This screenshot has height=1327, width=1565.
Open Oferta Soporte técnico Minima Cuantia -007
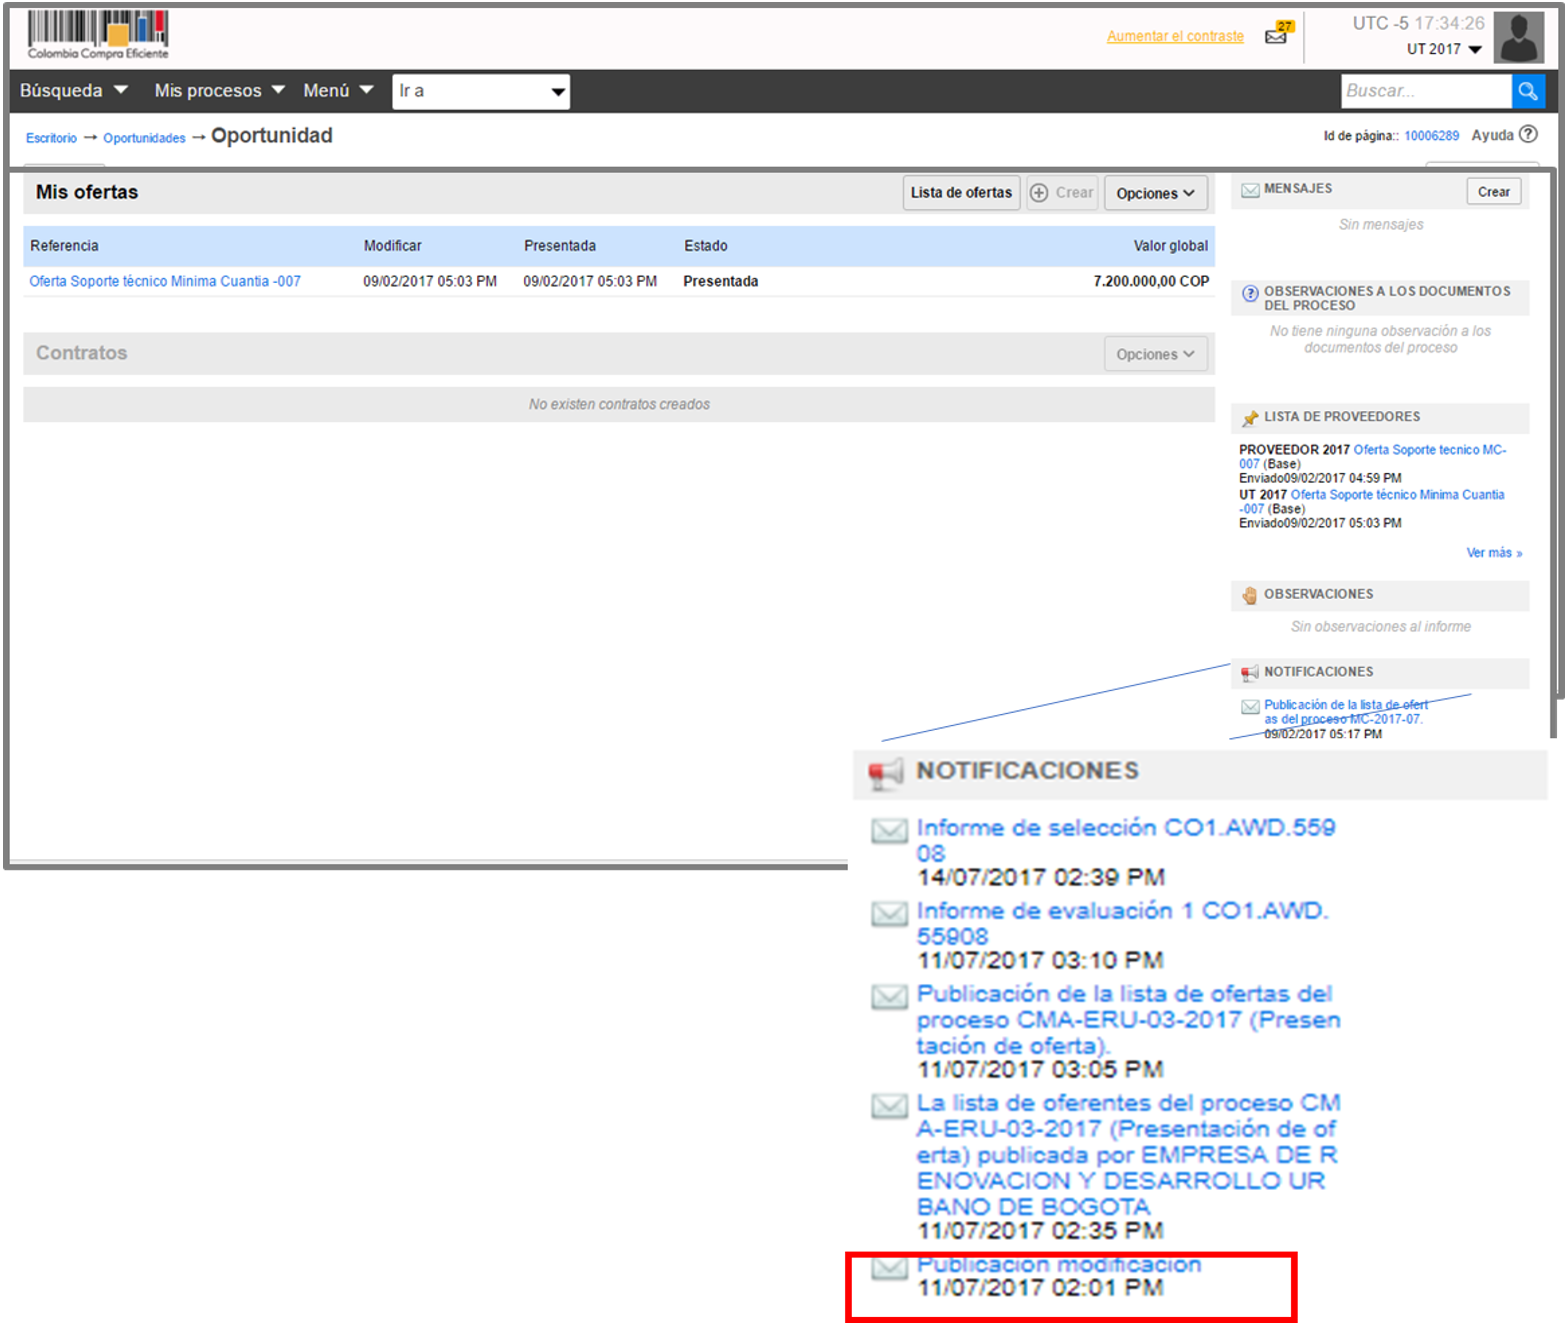pyautogui.click(x=165, y=282)
